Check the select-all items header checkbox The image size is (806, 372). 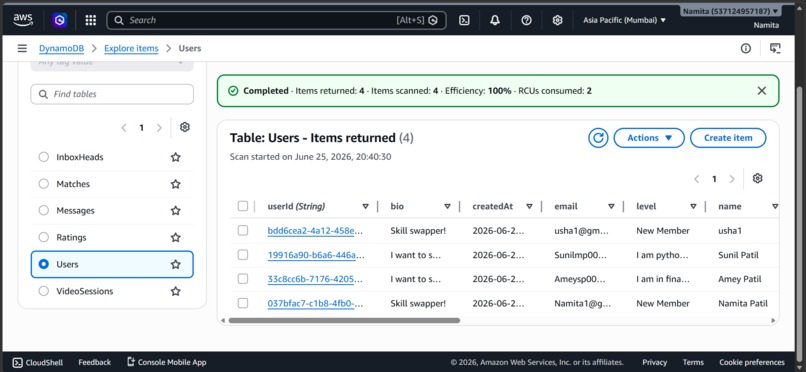(x=243, y=206)
